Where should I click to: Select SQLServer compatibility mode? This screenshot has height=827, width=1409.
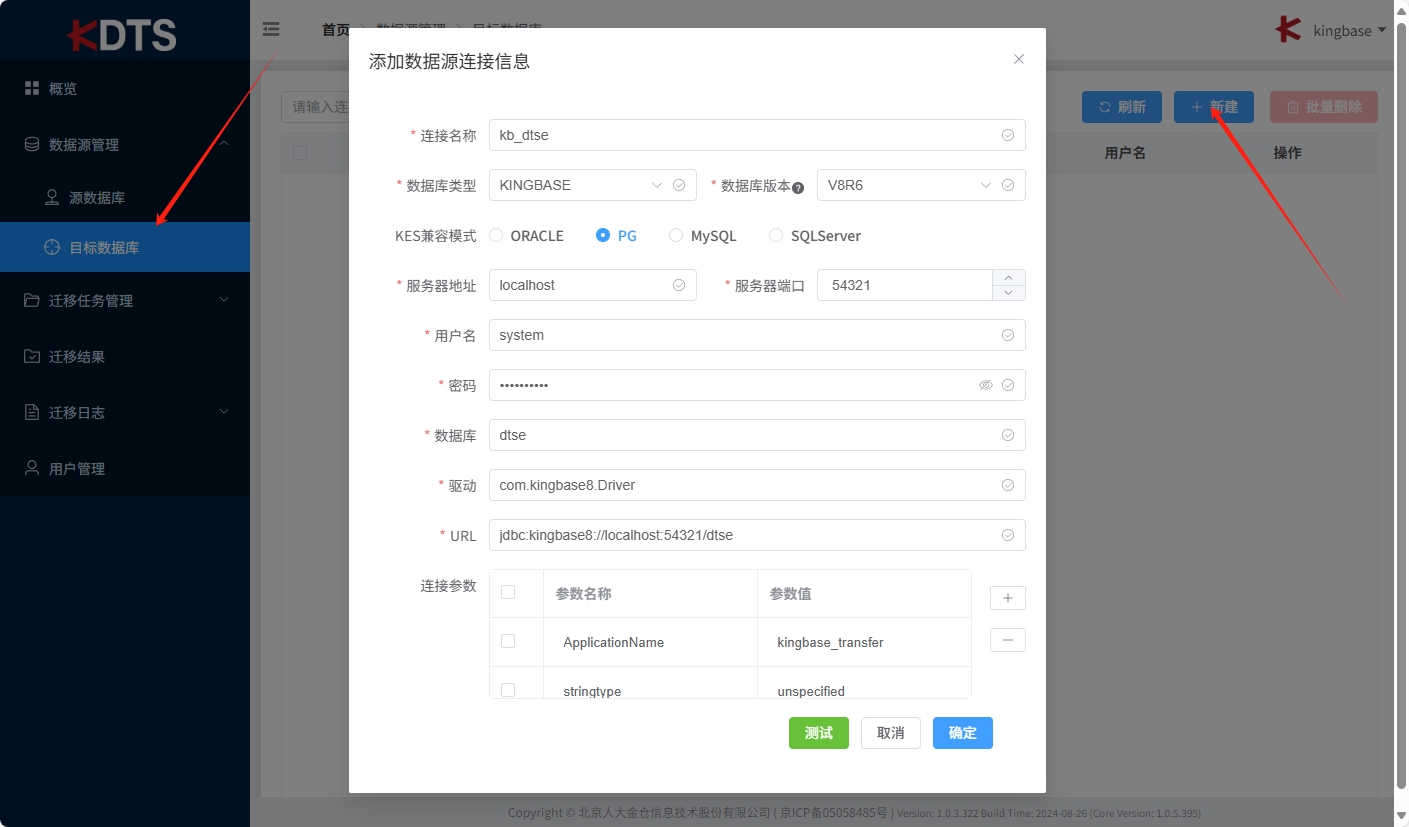click(x=815, y=236)
